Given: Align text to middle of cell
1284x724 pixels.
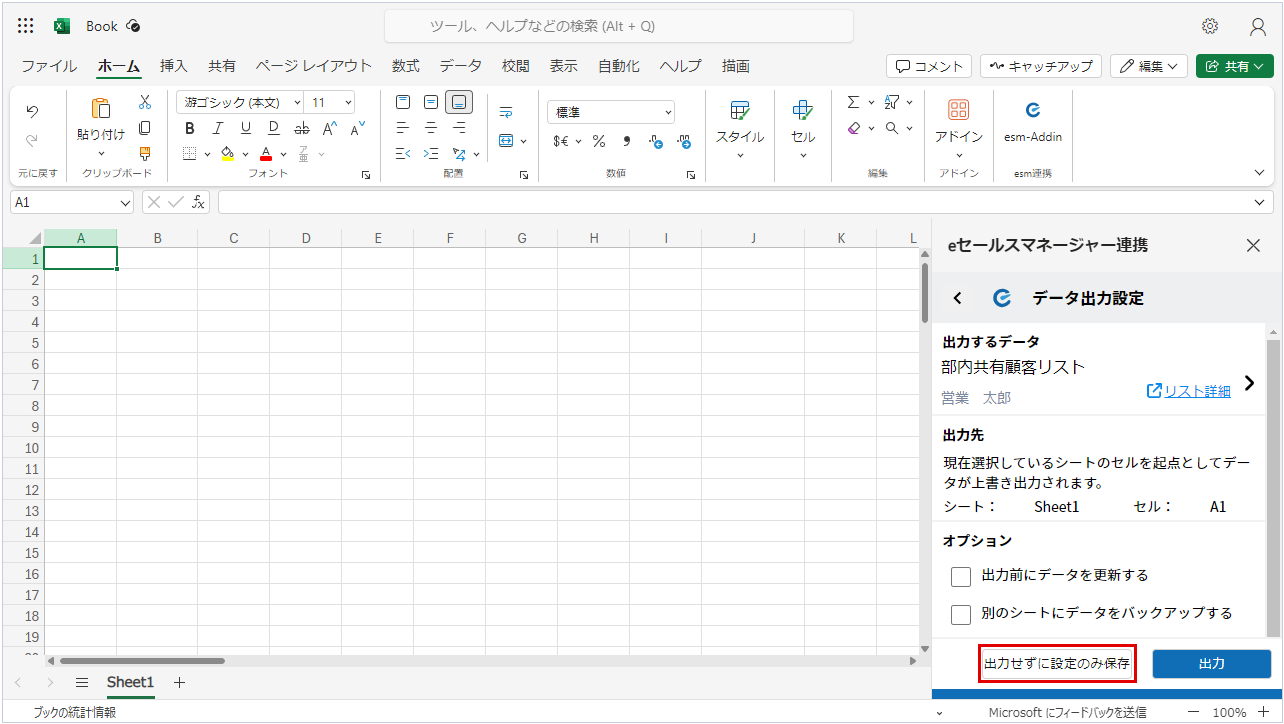Looking at the screenshot, I should click(x=431, y=102).
